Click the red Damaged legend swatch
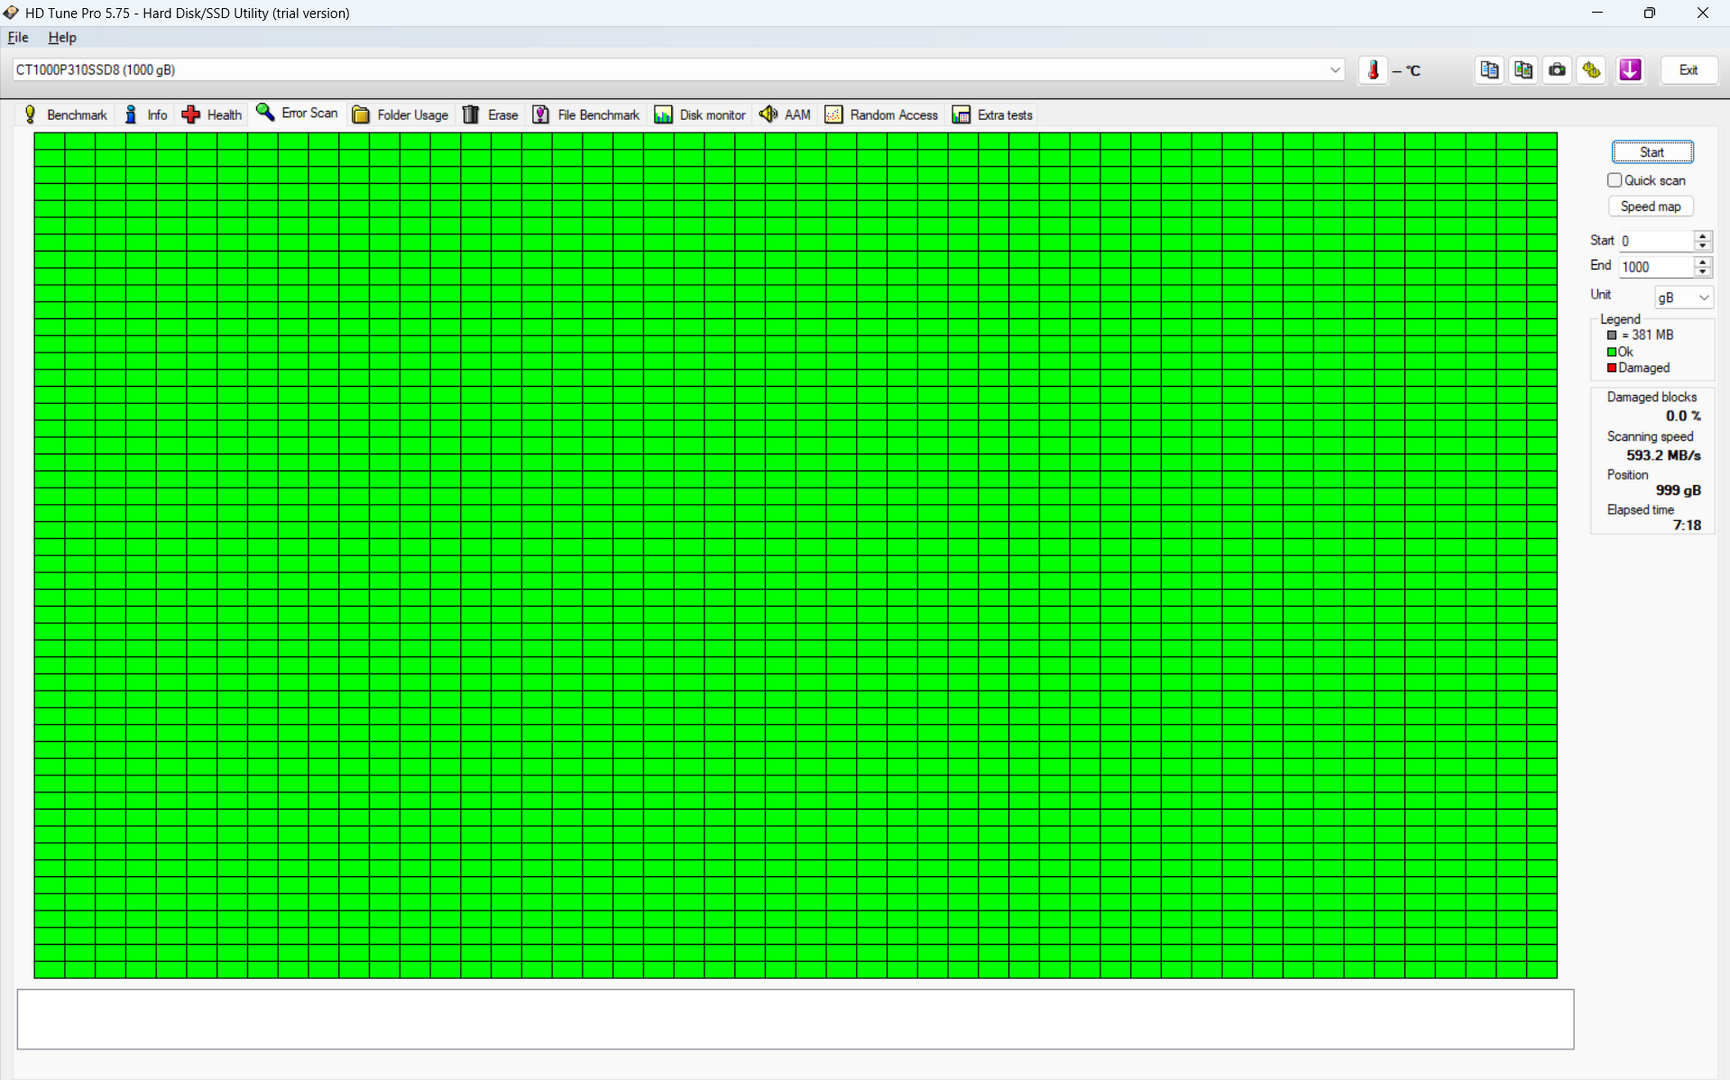The width and height of the screenshot is (1730, 1080). (1612, 368)
